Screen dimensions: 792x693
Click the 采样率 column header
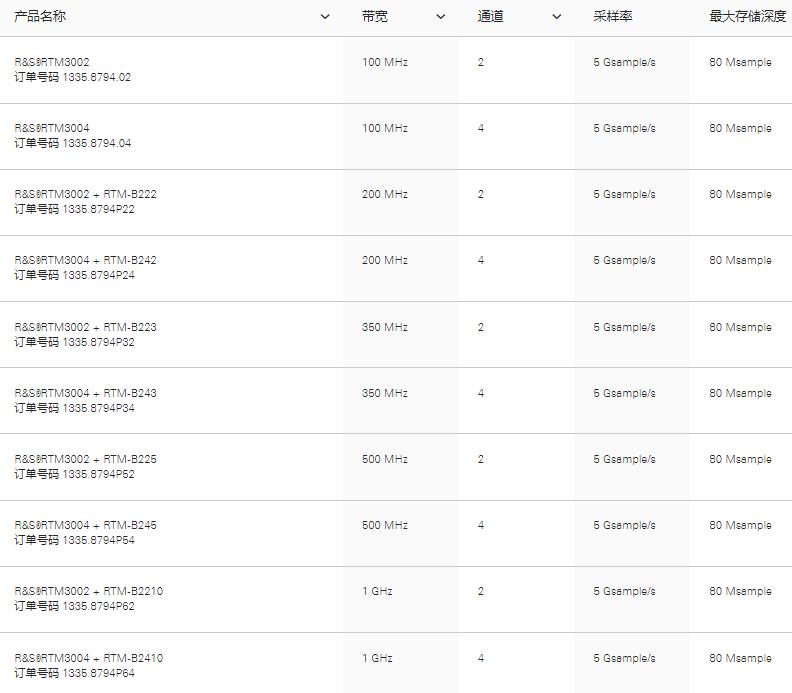612,17
